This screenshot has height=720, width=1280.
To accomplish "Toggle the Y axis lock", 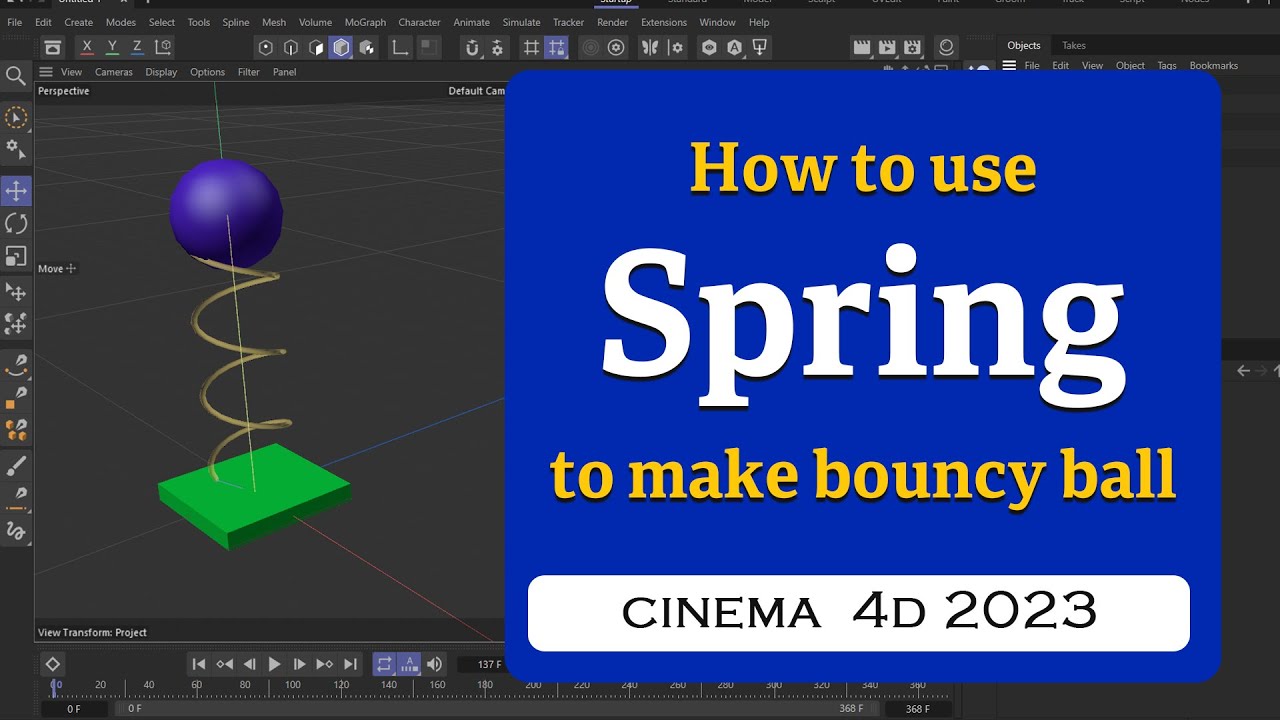I will pos(112,47).
